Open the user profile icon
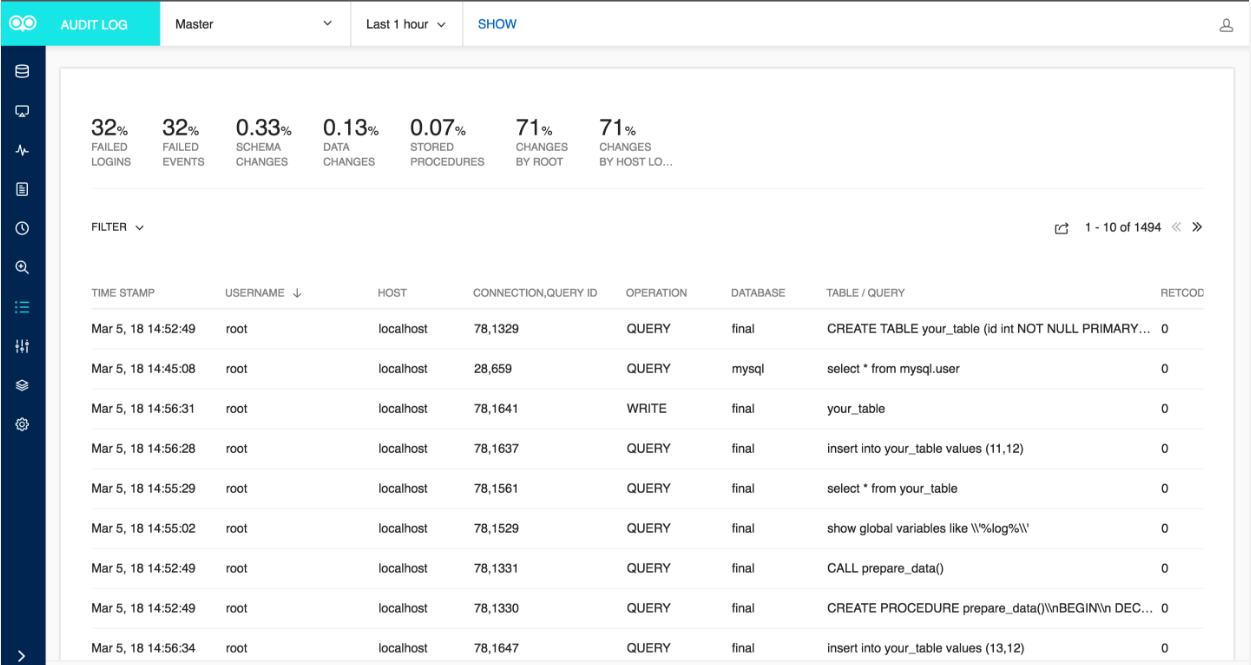The height and width of the screenshot is (665, 1251). point(1226,25)
